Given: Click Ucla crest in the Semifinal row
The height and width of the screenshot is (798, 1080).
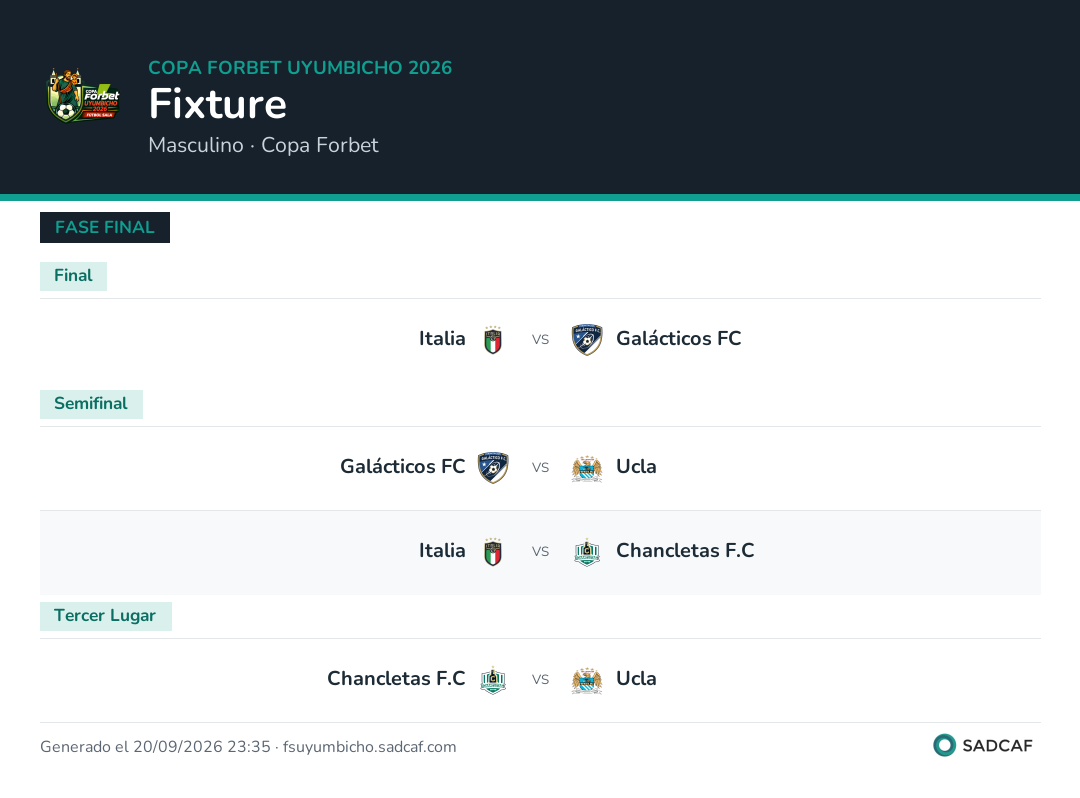Looking at the screenshot, I should click(587, 468).
